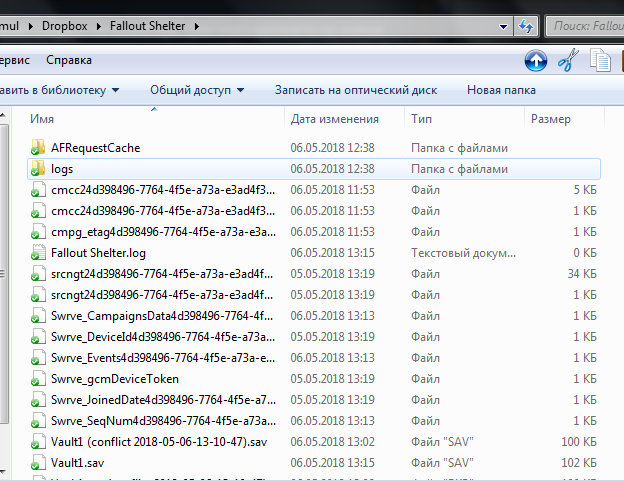Select the logs folder icon
The width and height of the screenshot is (624, 481).
[x=37, y=169]
